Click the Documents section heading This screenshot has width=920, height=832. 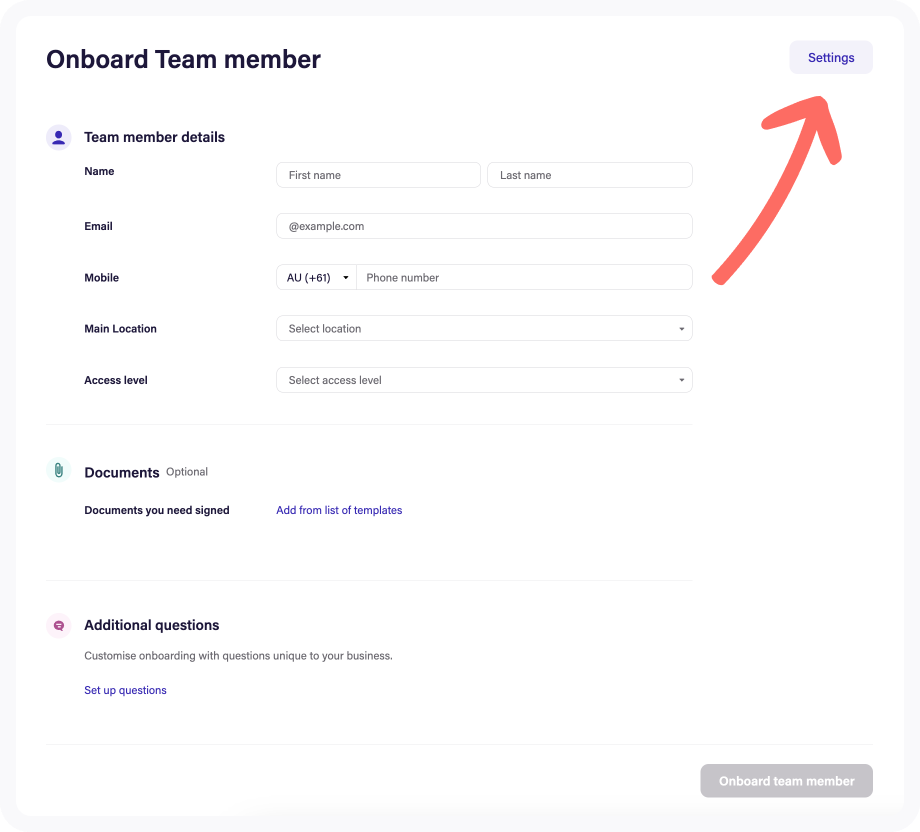point(121,472)
